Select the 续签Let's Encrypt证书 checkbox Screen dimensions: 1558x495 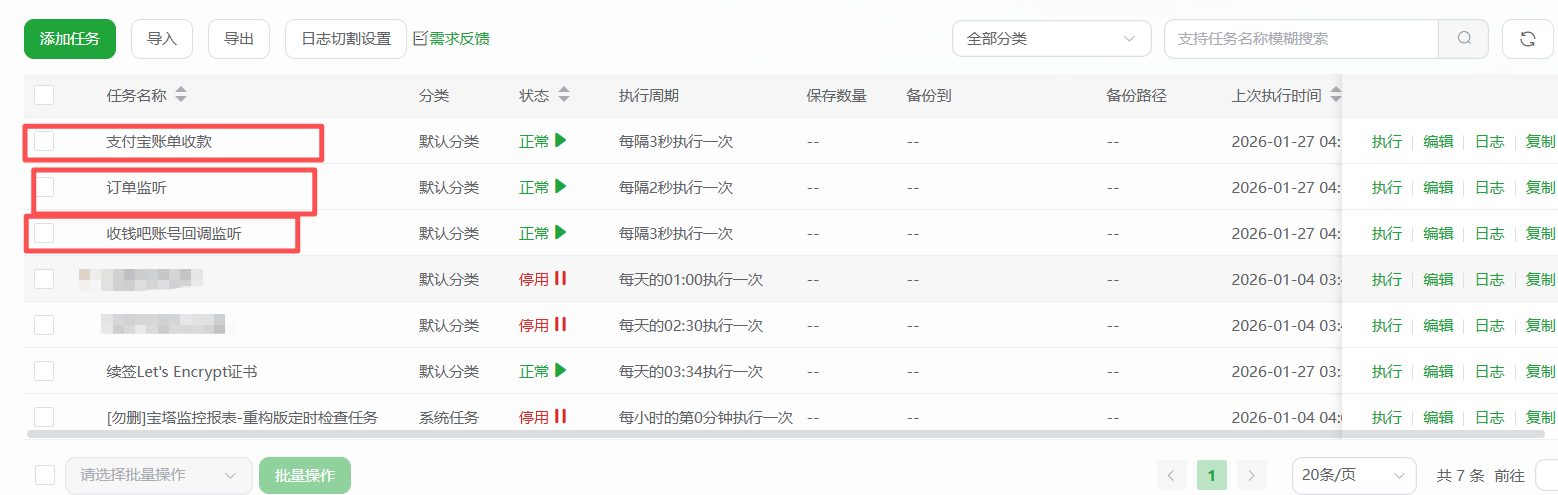pos(44,371)
